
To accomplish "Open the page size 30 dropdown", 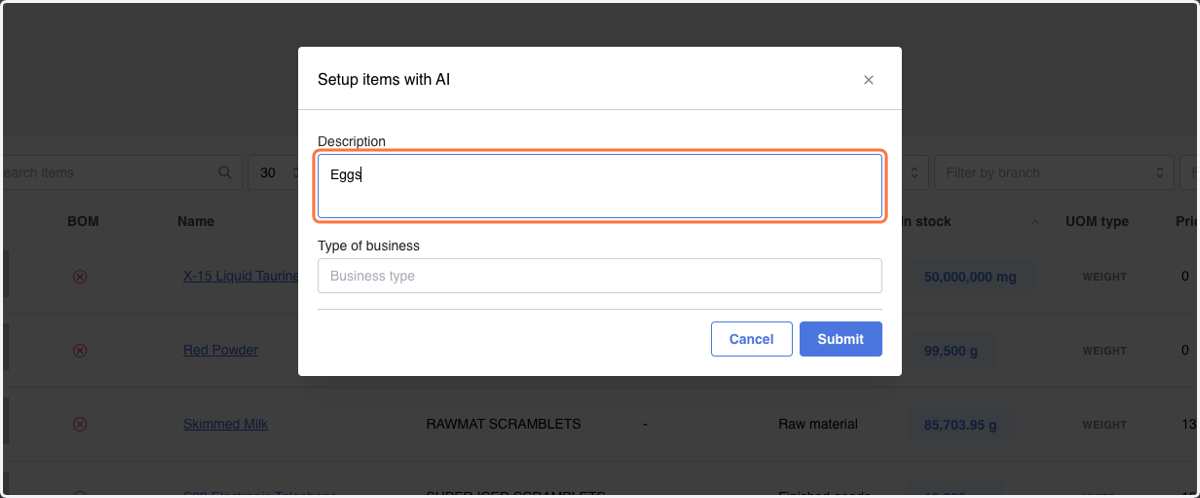I will (x=276, y=172).
